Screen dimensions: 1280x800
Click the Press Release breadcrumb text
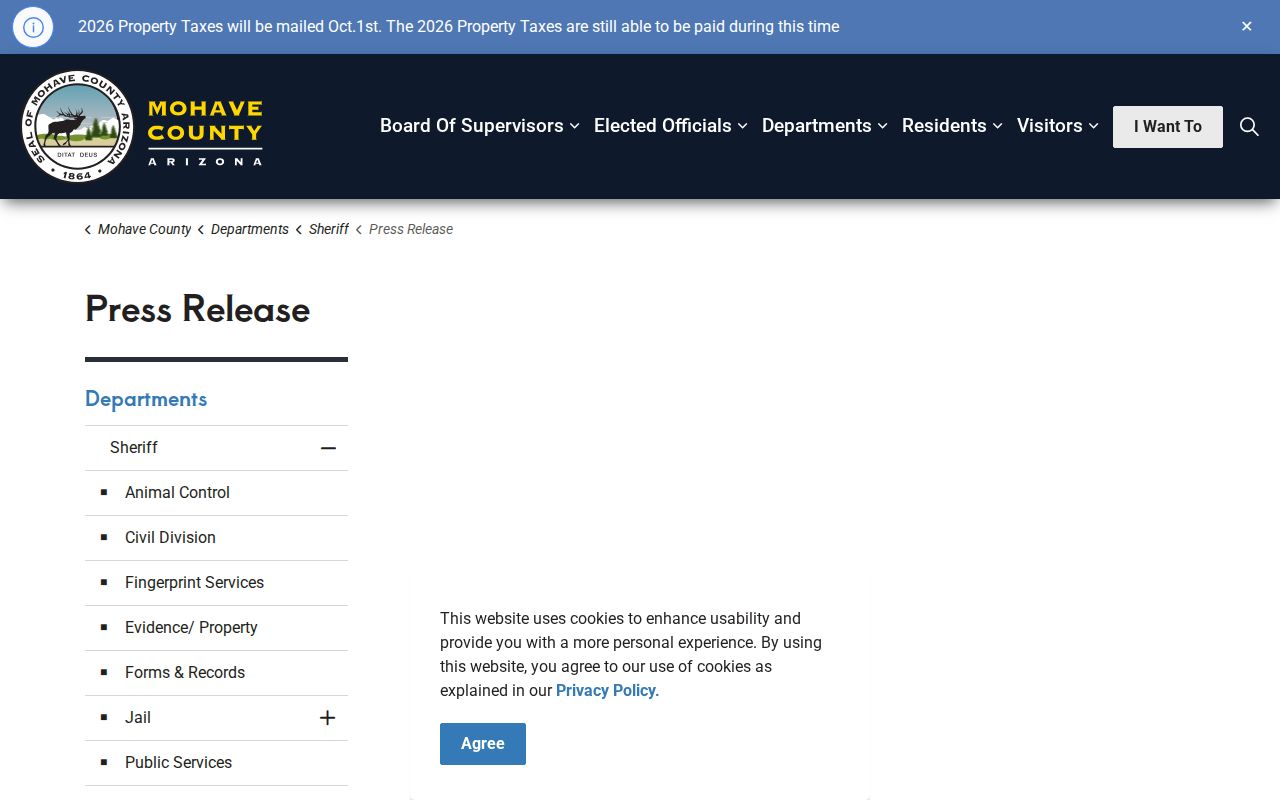tap(411, 229)
